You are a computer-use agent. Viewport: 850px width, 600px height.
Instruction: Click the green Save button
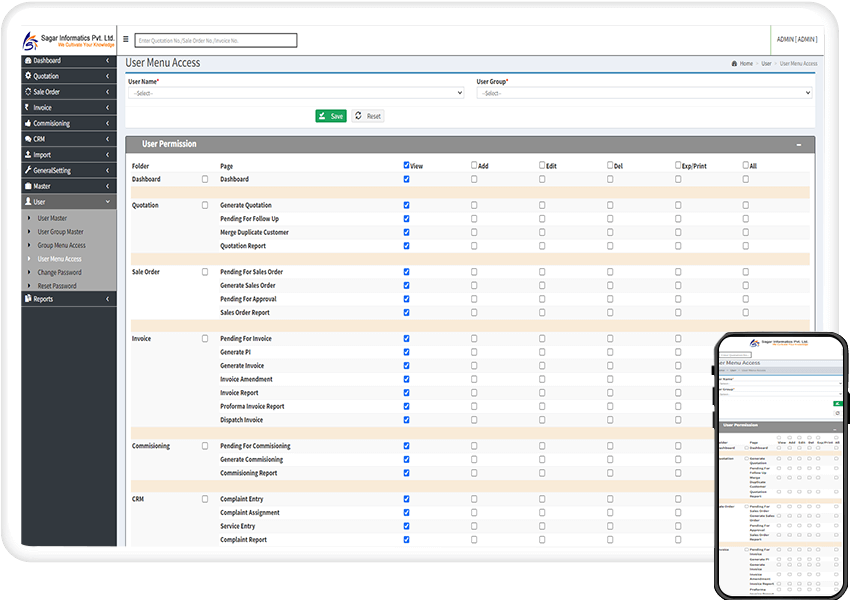tap(331, 116)
